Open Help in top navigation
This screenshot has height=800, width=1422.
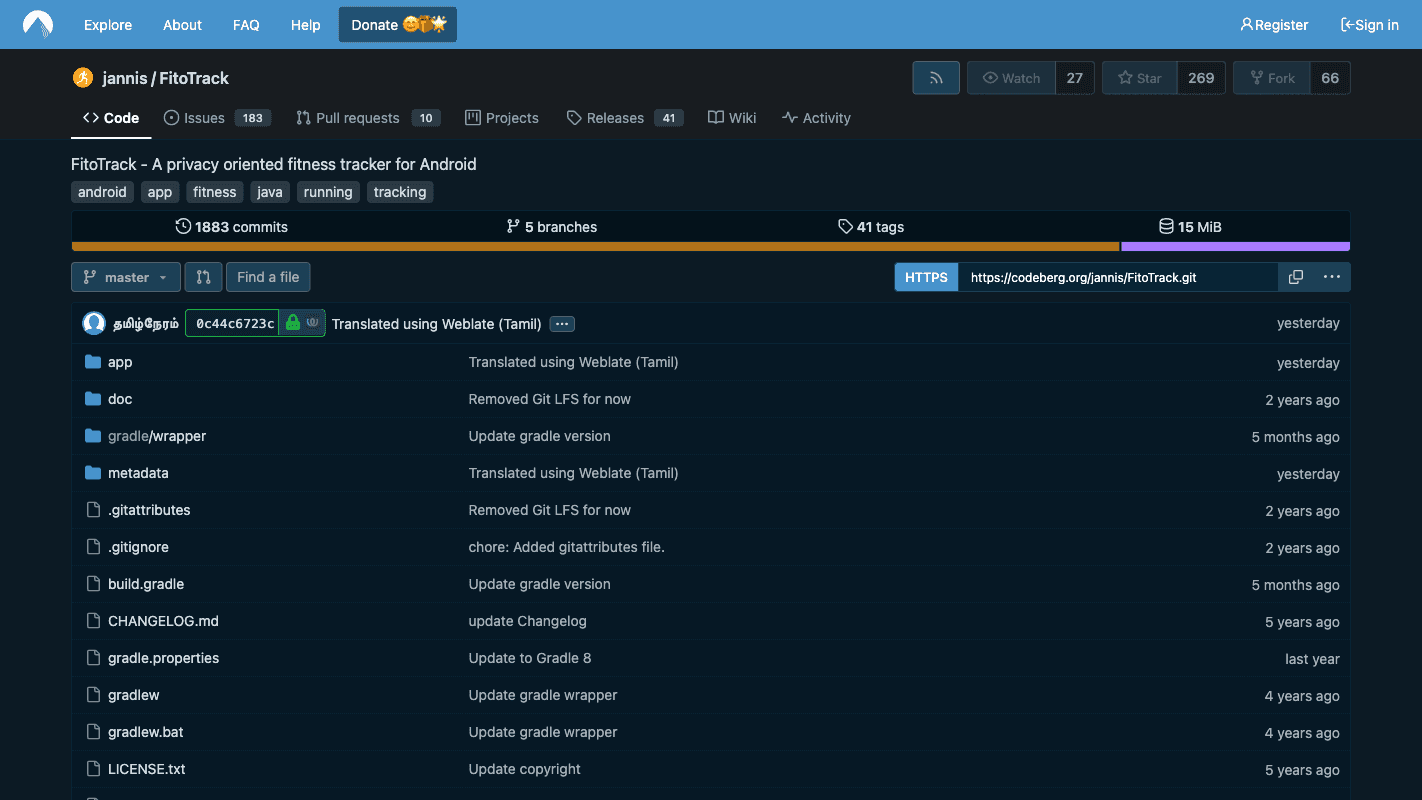pos(306,25)
